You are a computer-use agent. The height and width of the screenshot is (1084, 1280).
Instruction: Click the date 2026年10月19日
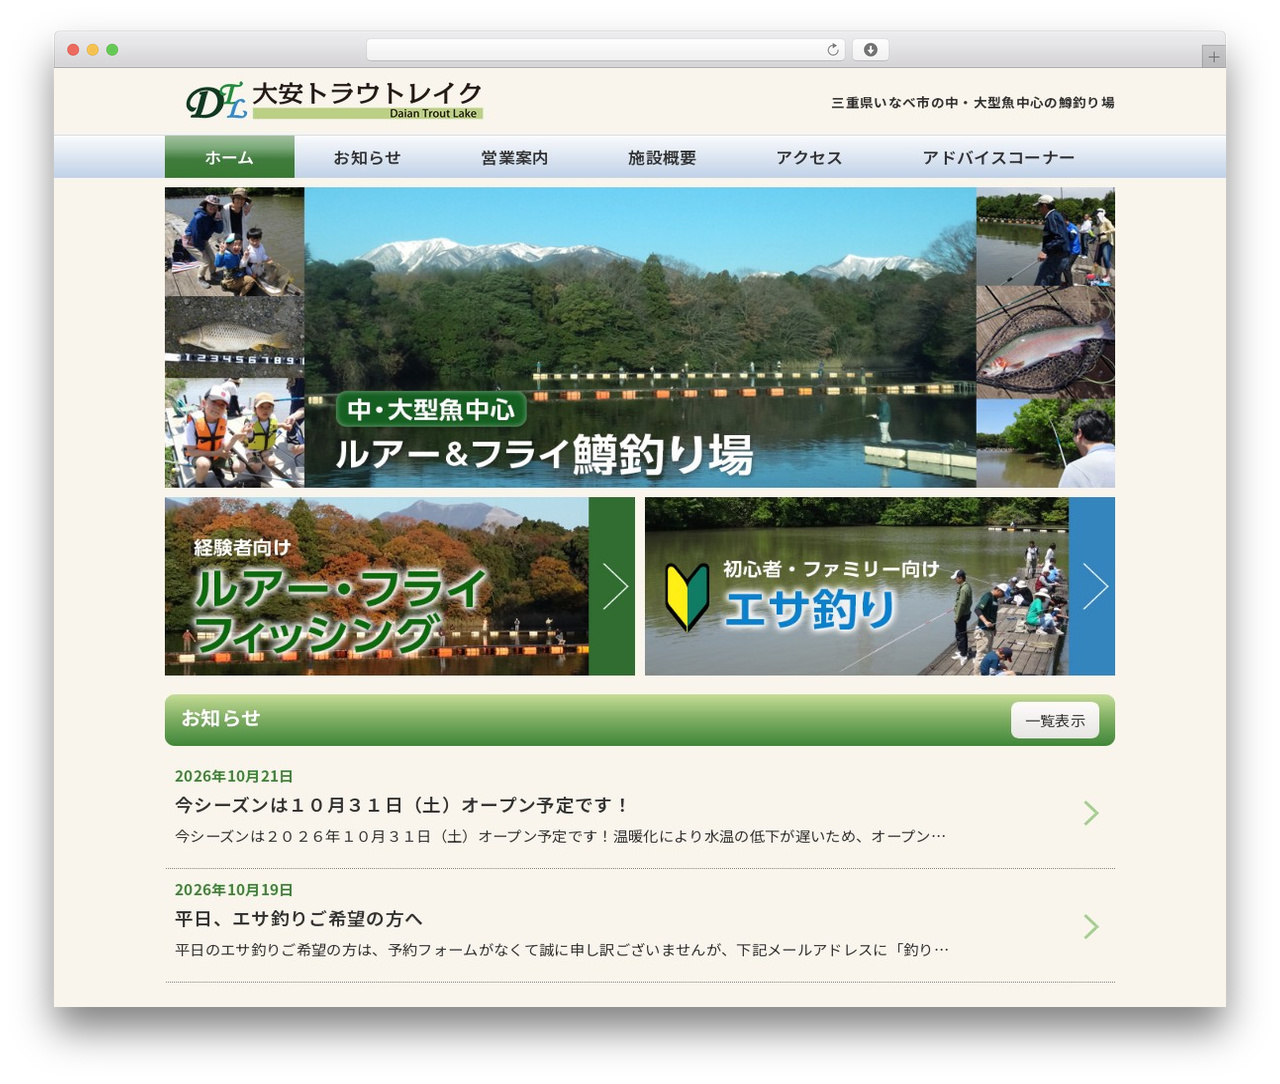pos(234,890)
